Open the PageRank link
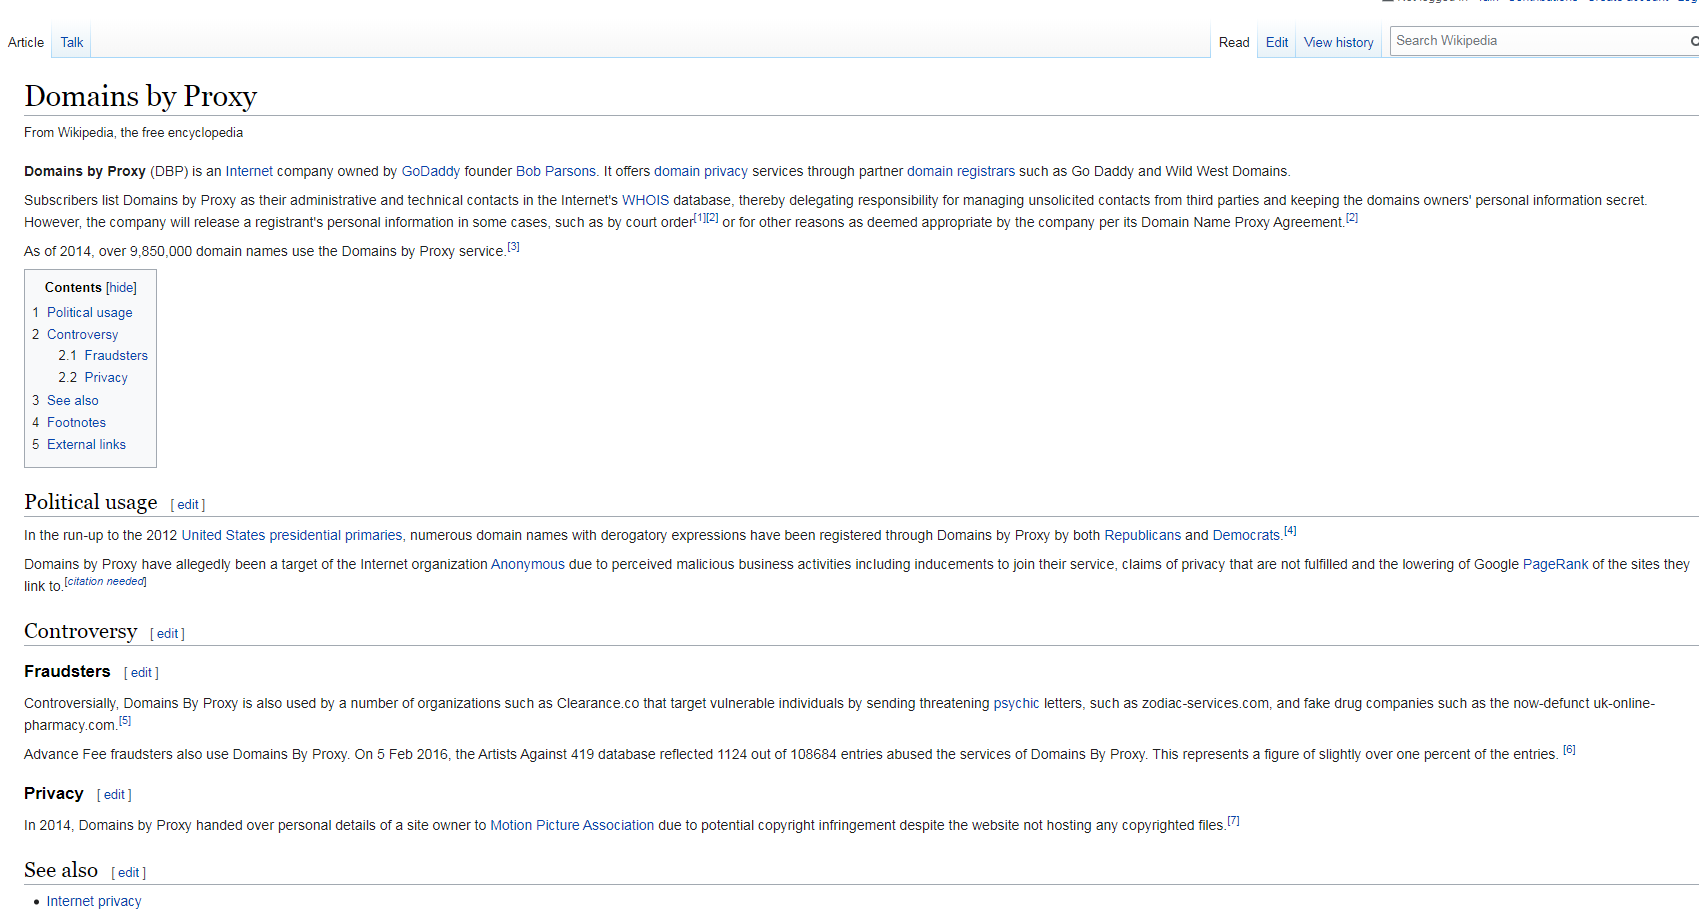 click(x=1555, y=565)
